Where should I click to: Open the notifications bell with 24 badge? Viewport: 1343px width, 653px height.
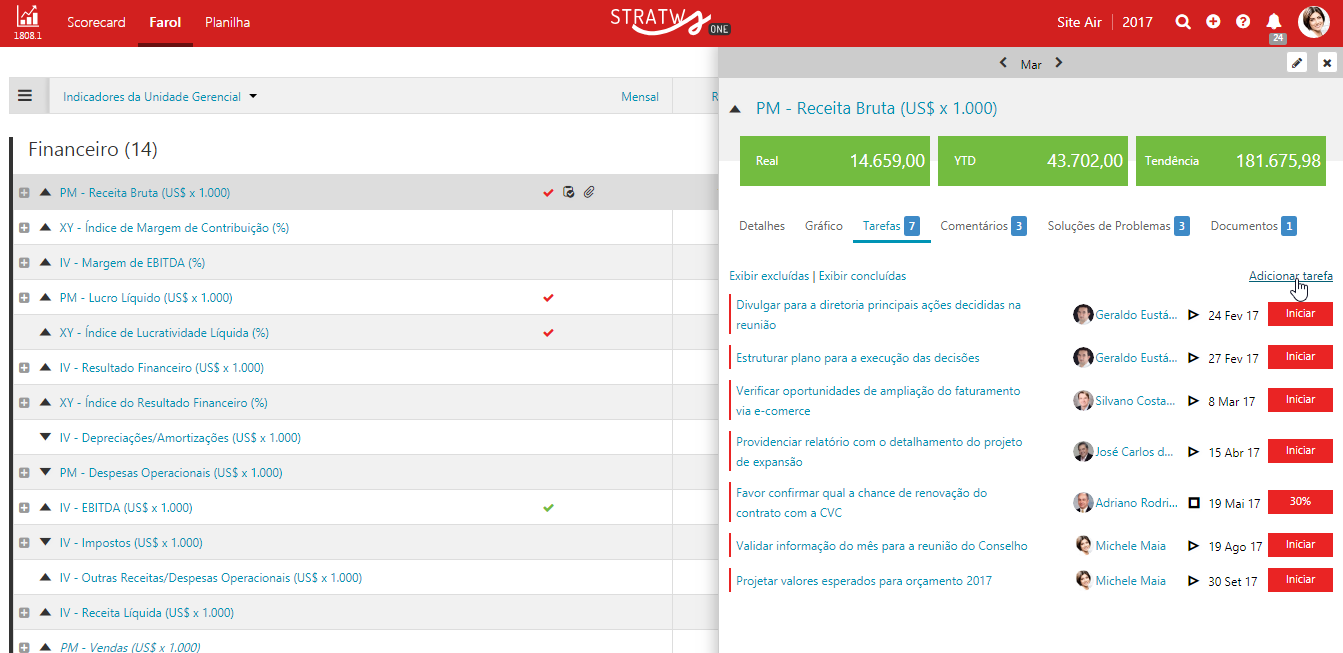tap(1274, 21)
